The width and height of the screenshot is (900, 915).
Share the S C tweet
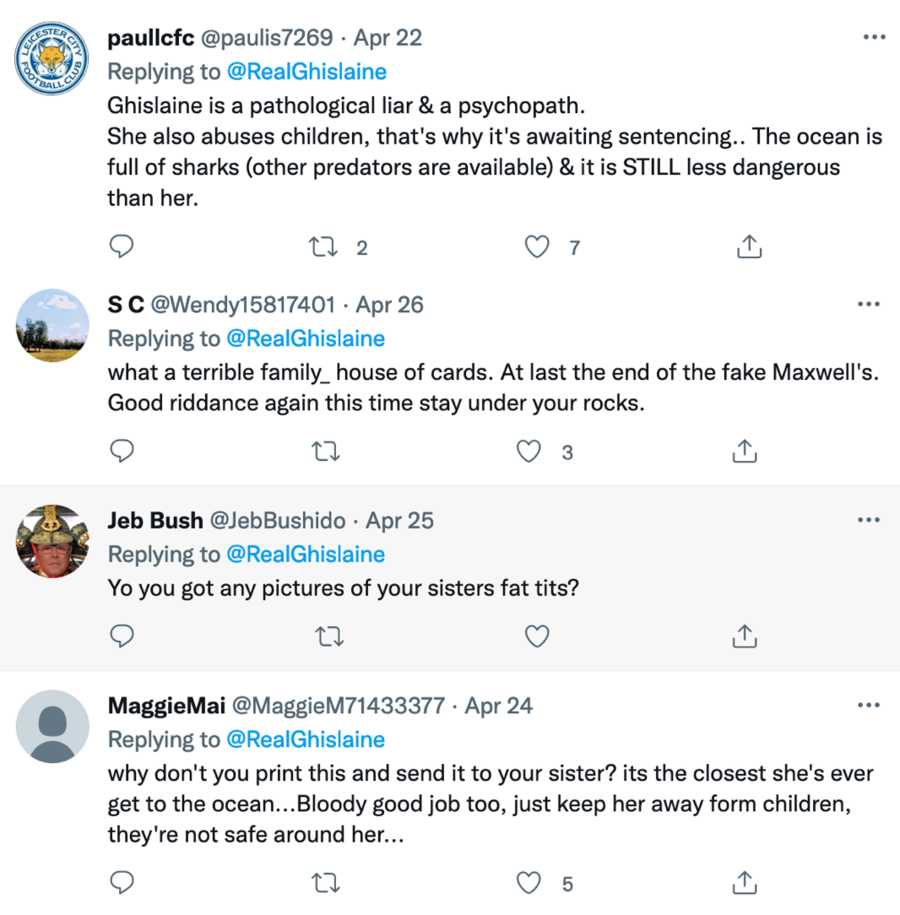[x=745, y=451]
